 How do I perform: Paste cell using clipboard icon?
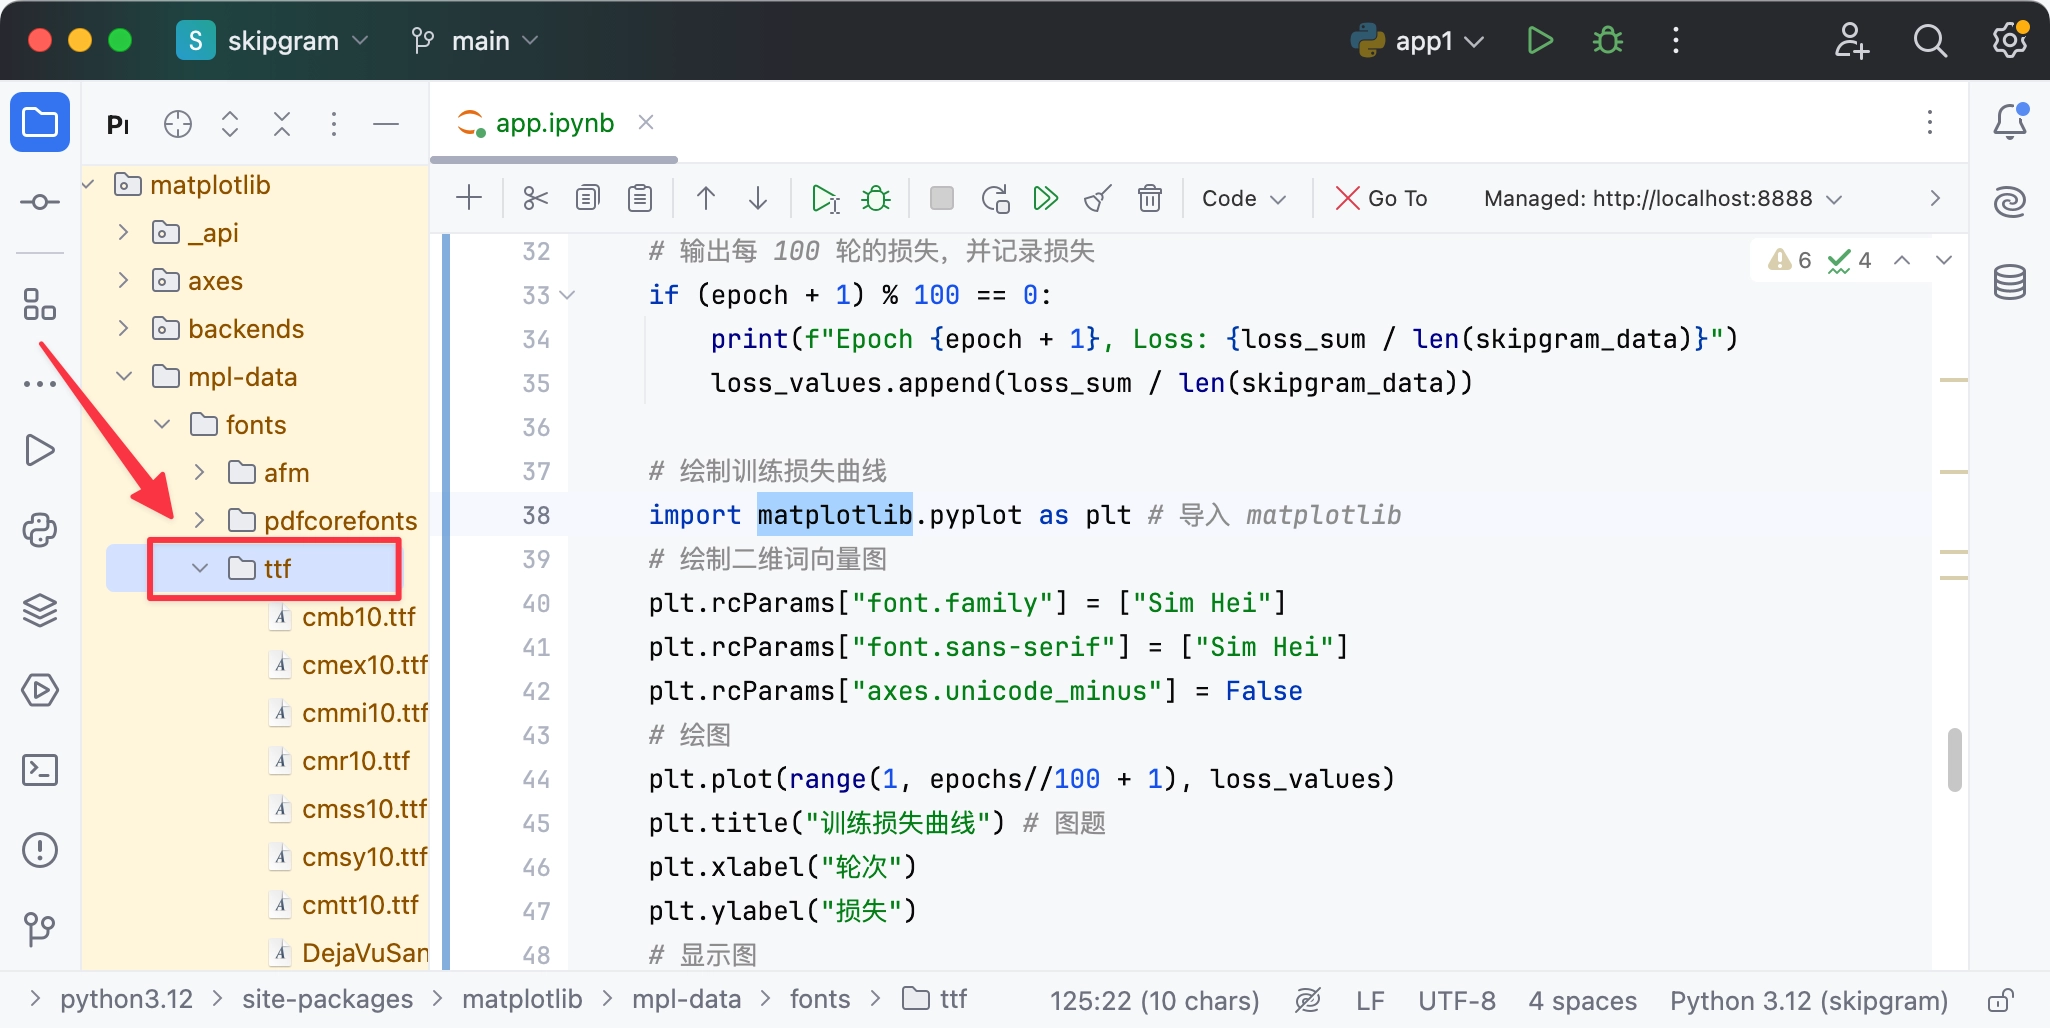tap(640, 198)
